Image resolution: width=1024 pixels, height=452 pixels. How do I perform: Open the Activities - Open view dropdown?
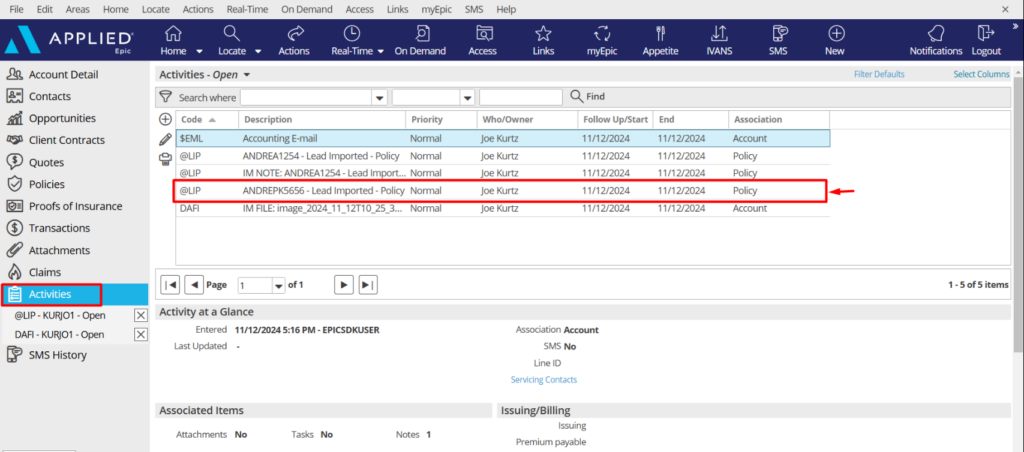point(247,74)
